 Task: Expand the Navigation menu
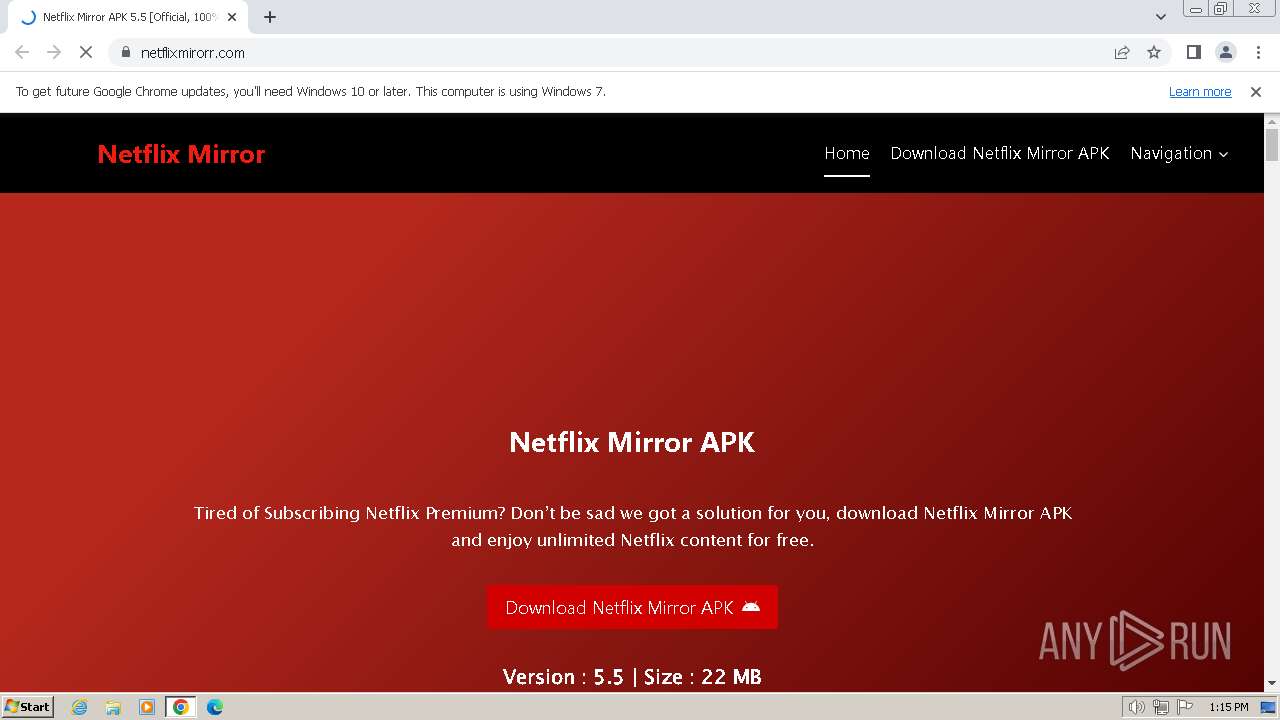pos(1179,153)
